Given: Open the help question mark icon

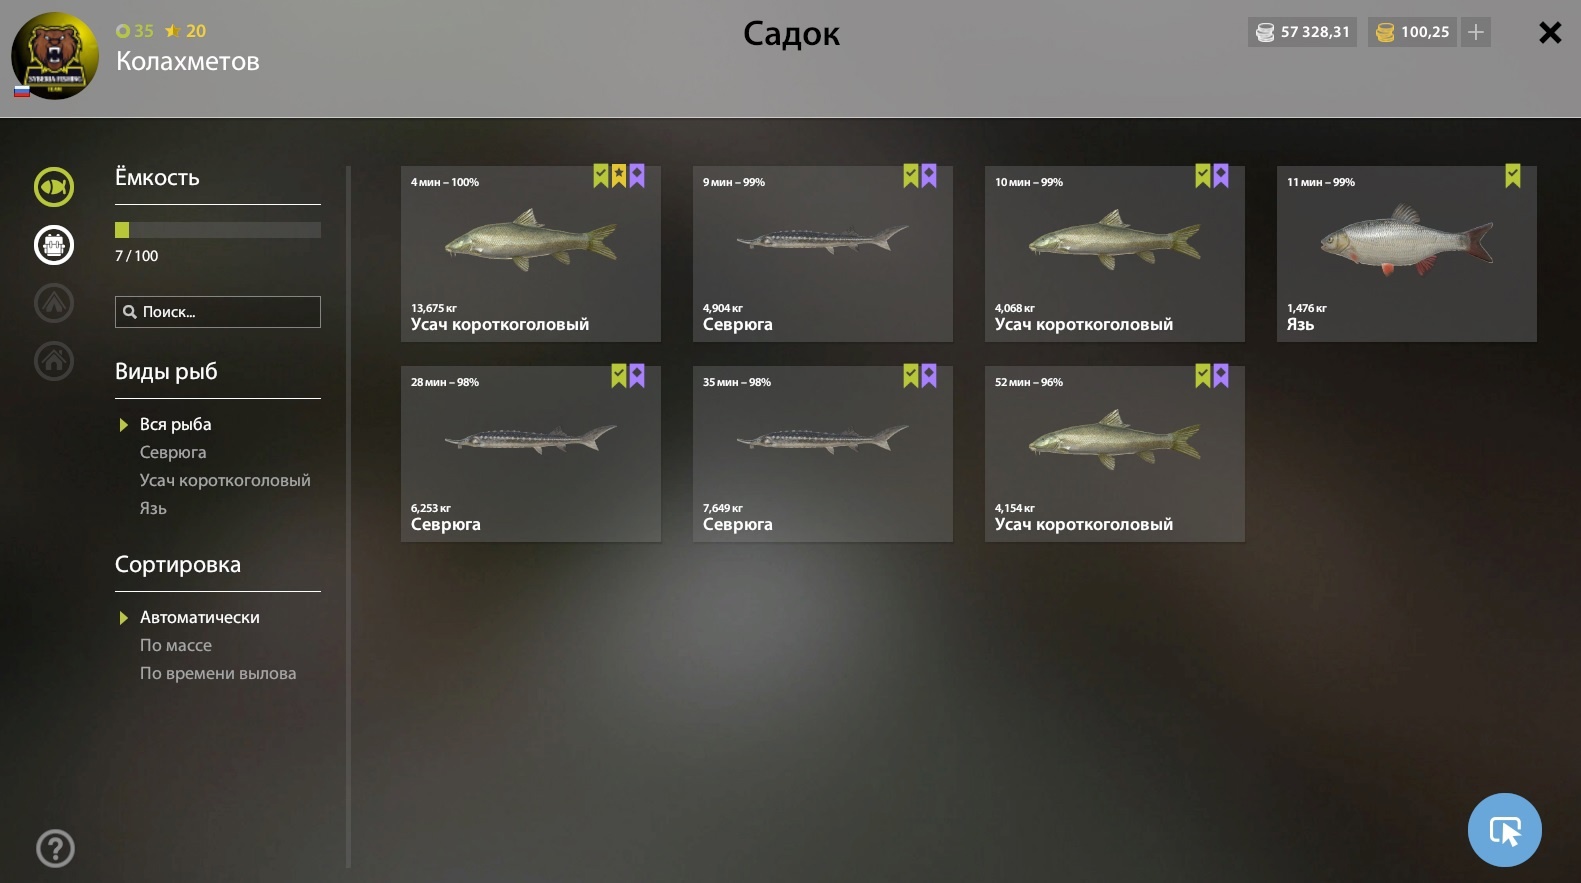Looking at the screenshot, I should pyautogui.click(x=55, y=849).
